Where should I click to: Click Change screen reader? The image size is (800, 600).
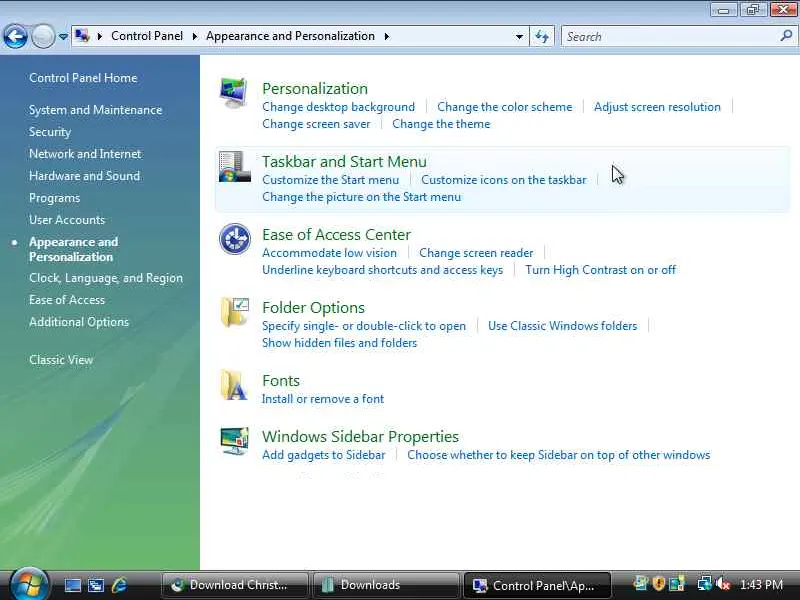[476, 253]
